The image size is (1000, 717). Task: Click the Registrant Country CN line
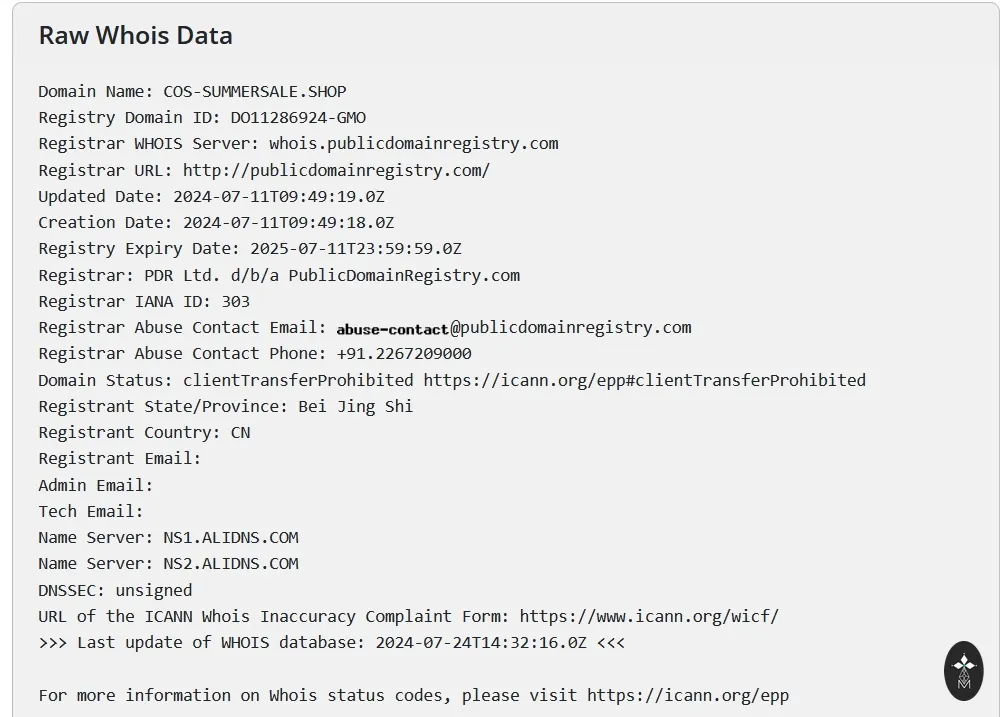(x=144, y=432)
